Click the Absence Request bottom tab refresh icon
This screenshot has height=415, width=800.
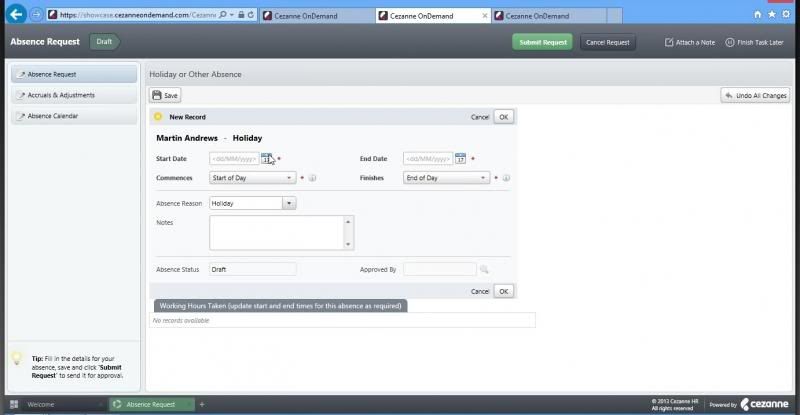[117, 404]
